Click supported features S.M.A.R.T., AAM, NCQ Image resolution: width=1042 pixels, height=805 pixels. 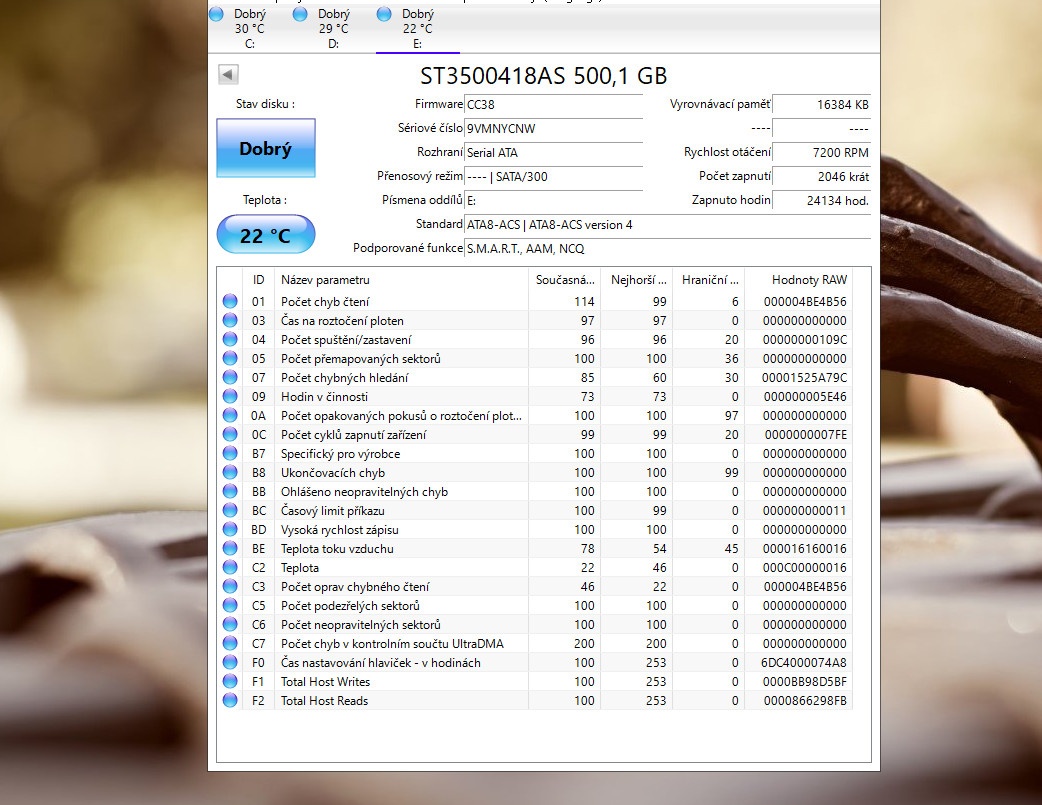667,249
